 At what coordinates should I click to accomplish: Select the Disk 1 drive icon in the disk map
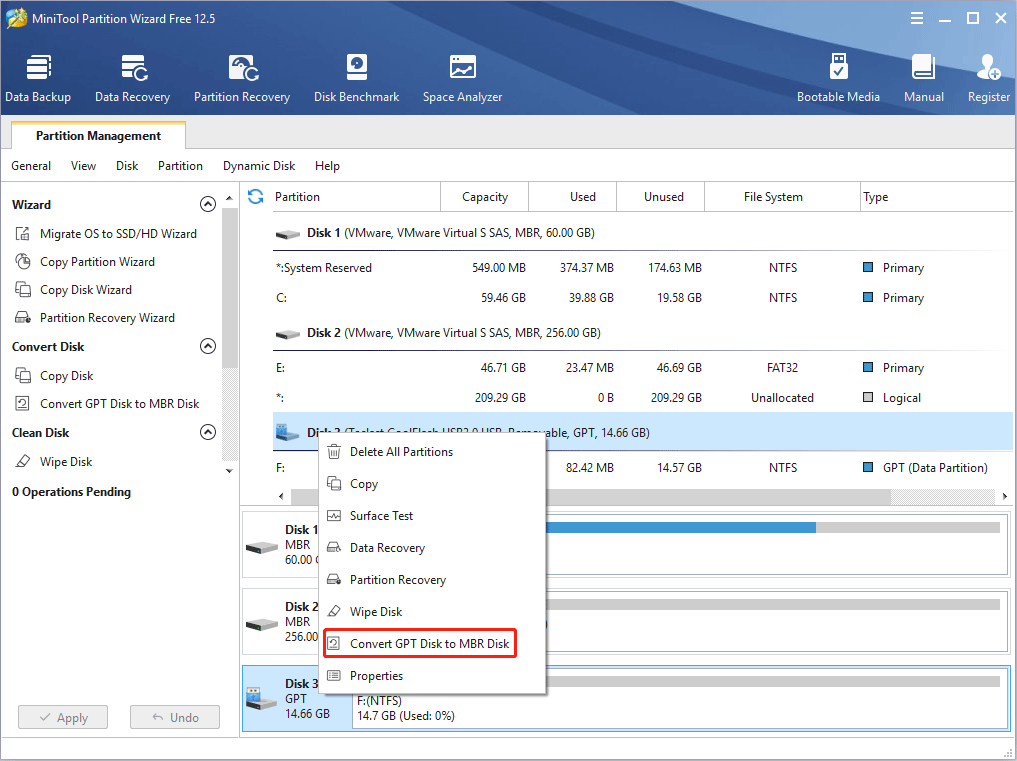(x=262, y=547)
